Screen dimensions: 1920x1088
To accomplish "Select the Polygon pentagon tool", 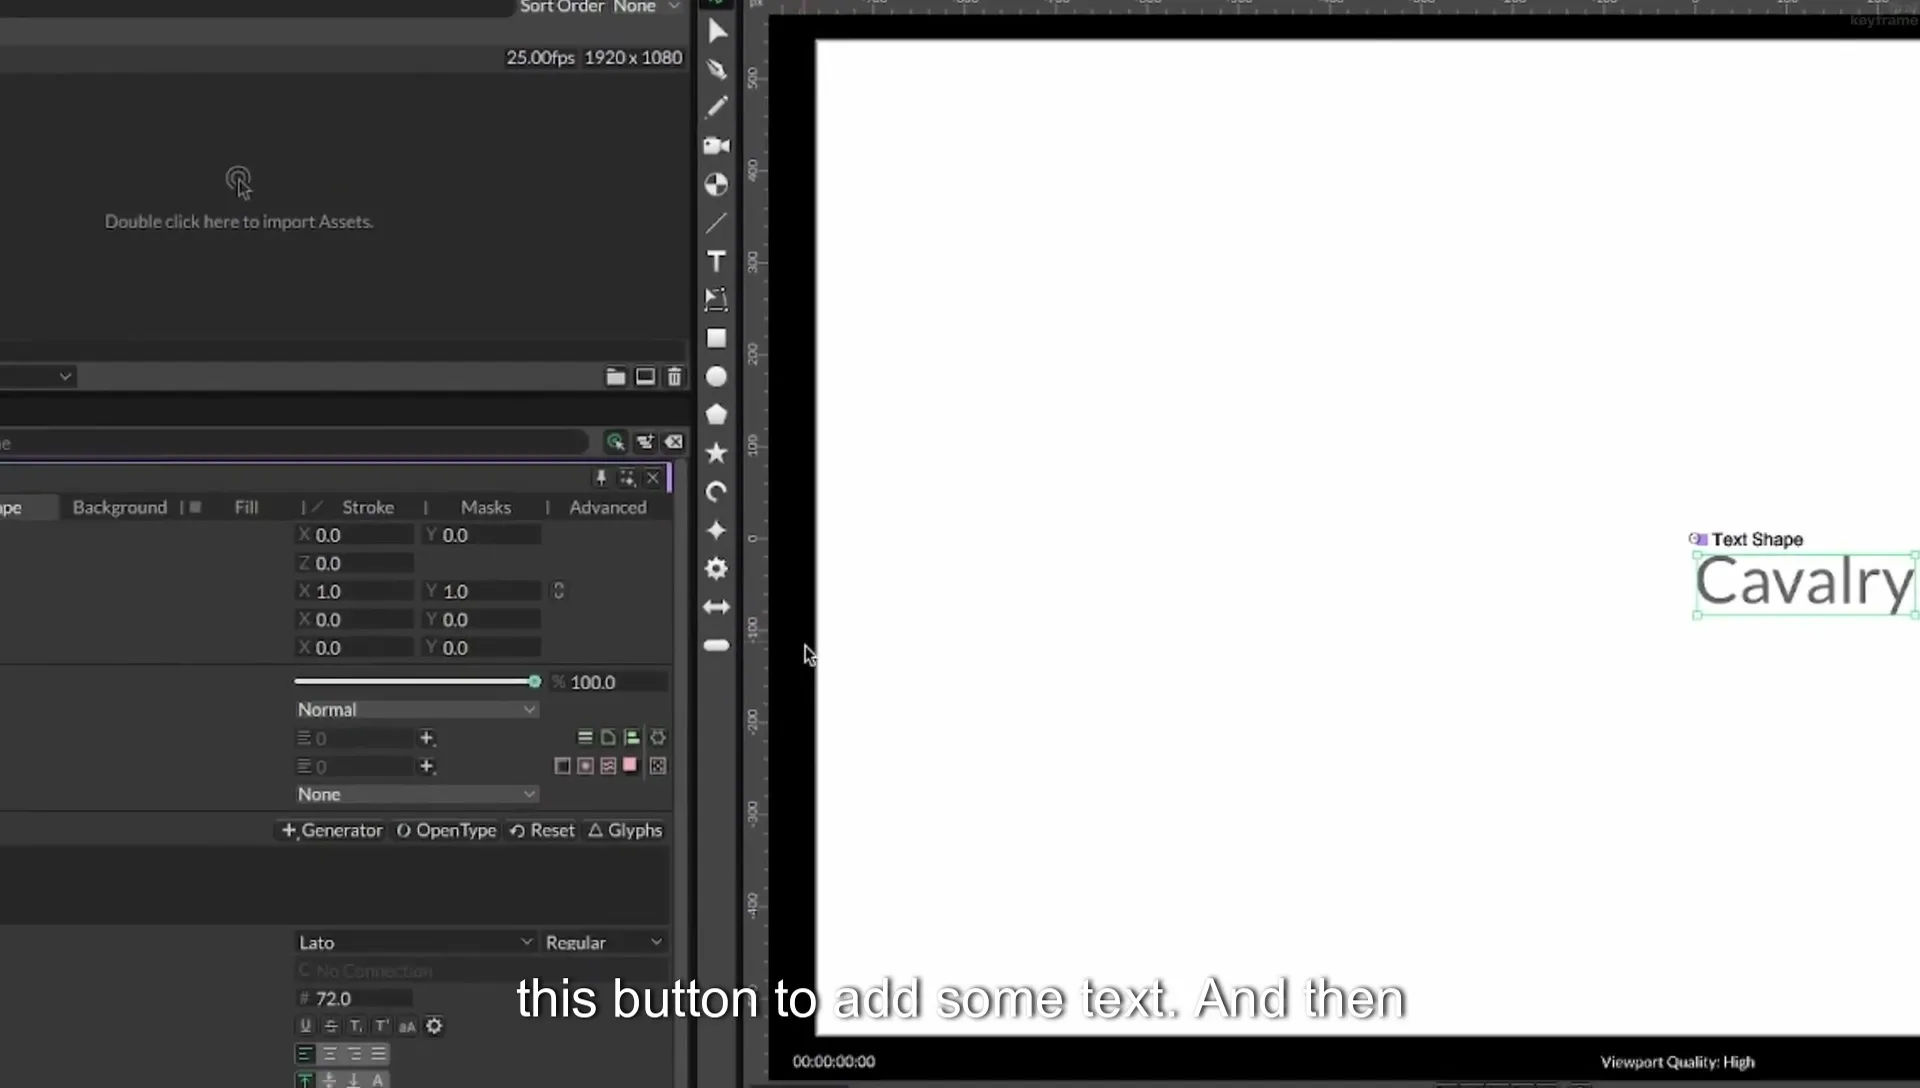I will [x=716, y=415].
